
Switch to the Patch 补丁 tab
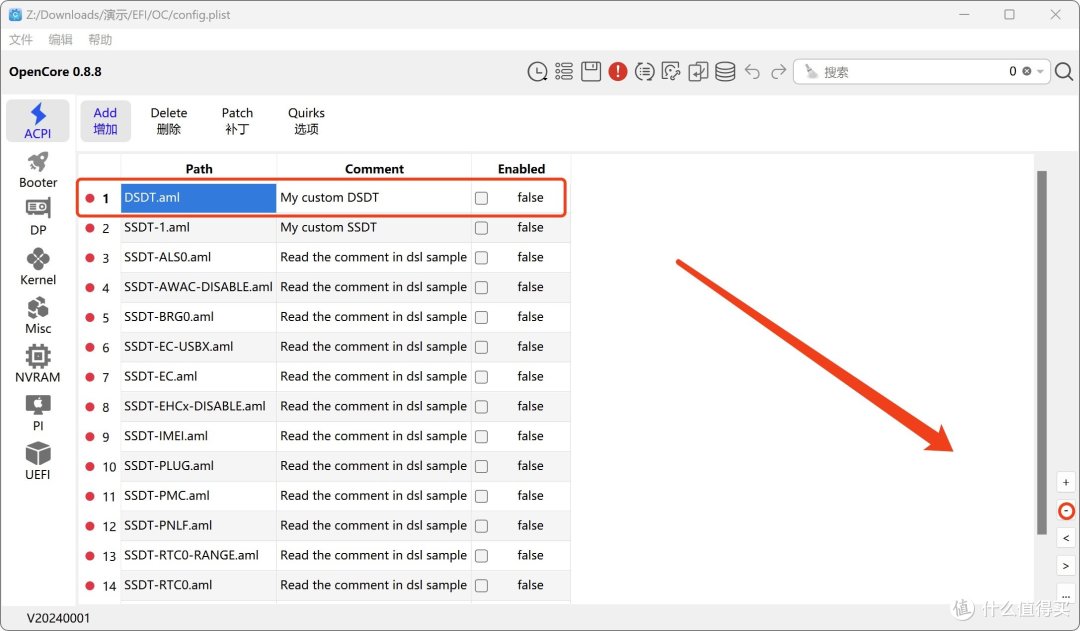(x=237, y=121)
